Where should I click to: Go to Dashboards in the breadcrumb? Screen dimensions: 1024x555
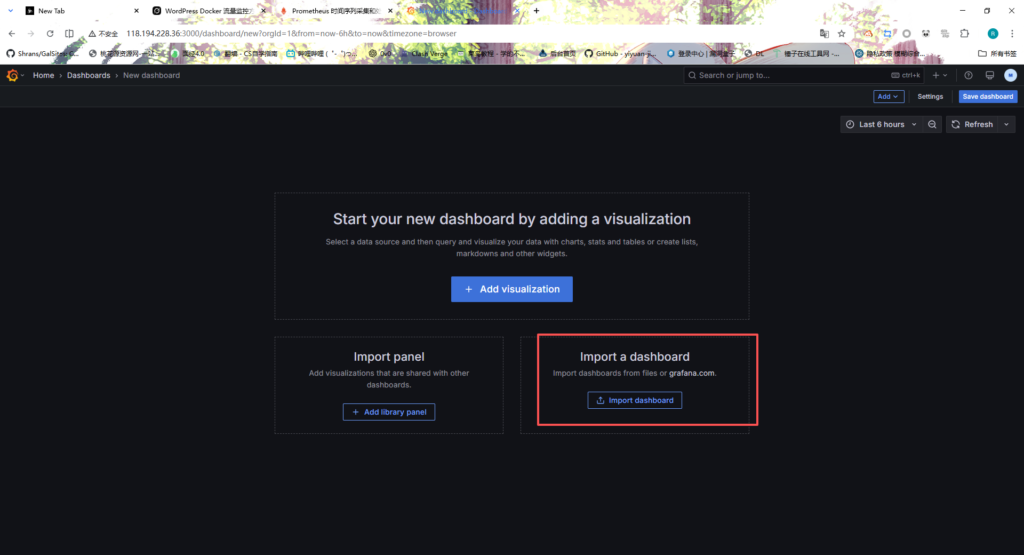pos(88,75)
